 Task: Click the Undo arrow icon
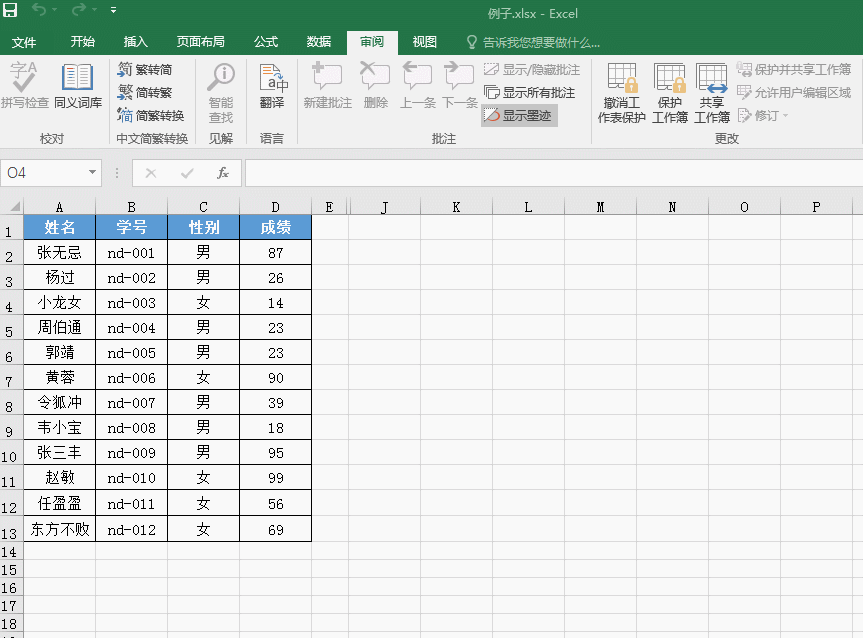pyautogui.click(x=39, y=9)
